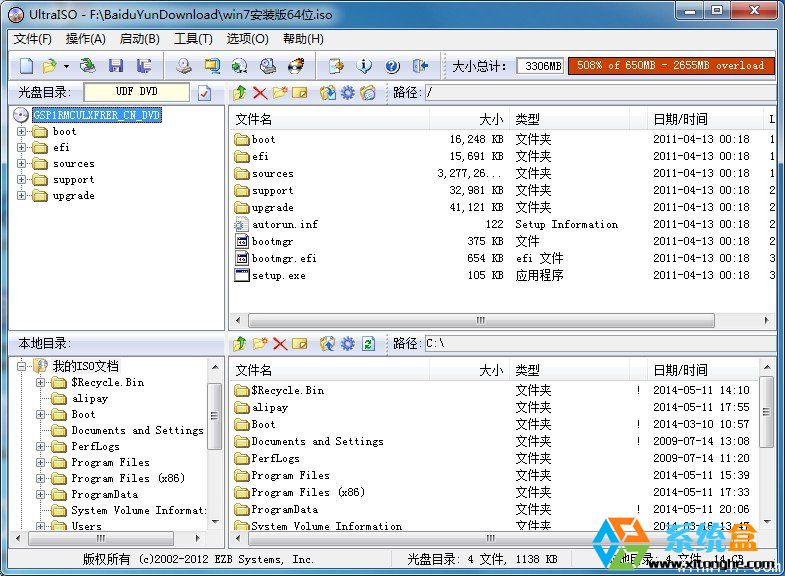The image size is (785, 576).
Task: Click the Info balloon toolbar icon
Action: [x=364, y=66]
